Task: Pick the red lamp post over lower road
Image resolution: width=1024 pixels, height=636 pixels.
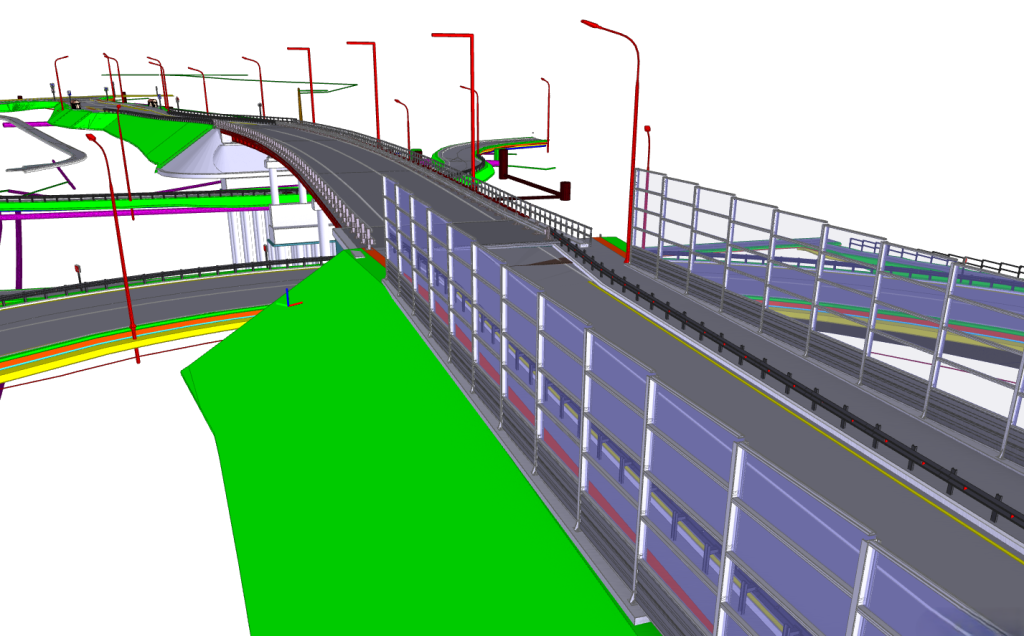Action: coord(118,240)
